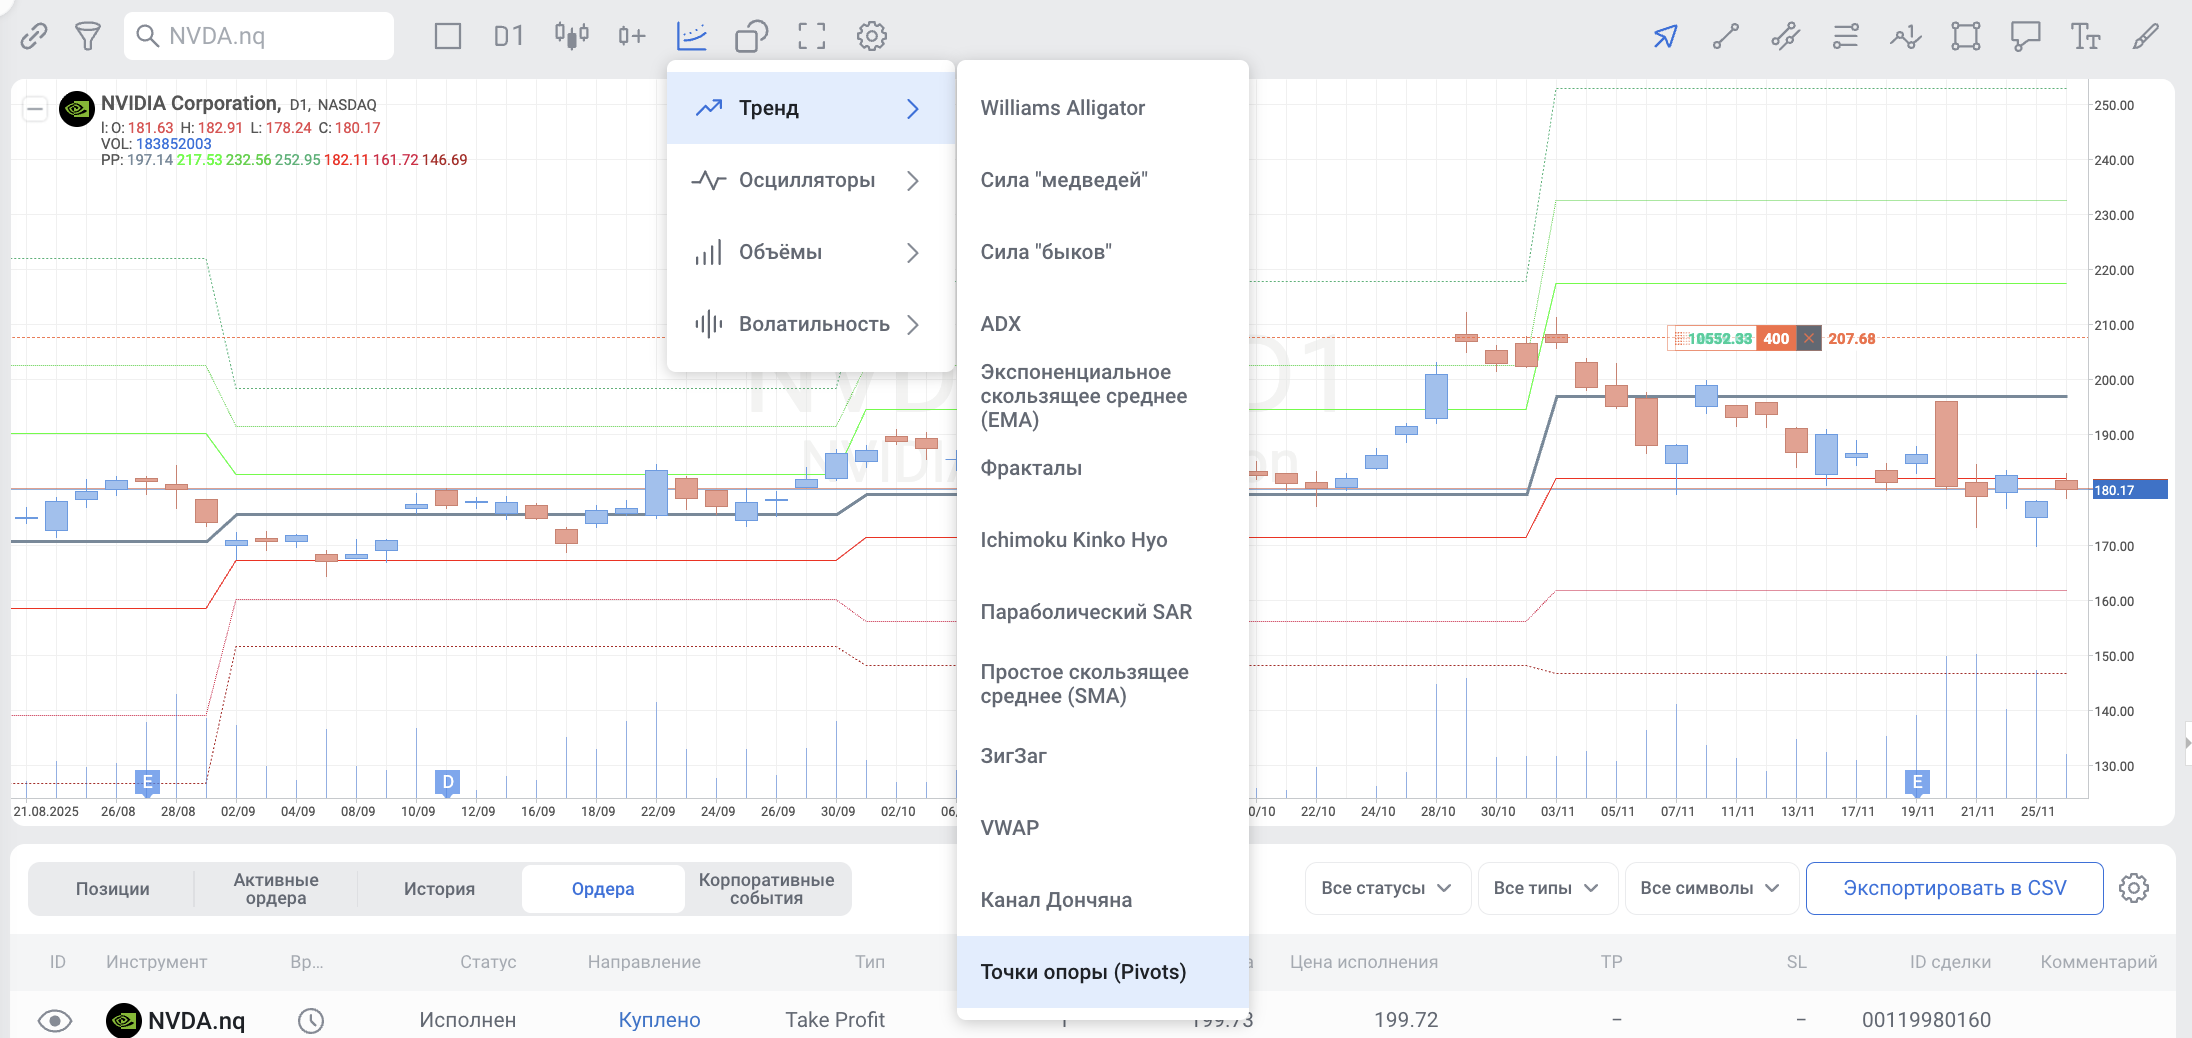This screenshot has width=2192, height=1038.
Task: Select the rectangle shape drawing tool
Action: (x=1965, y=37)
